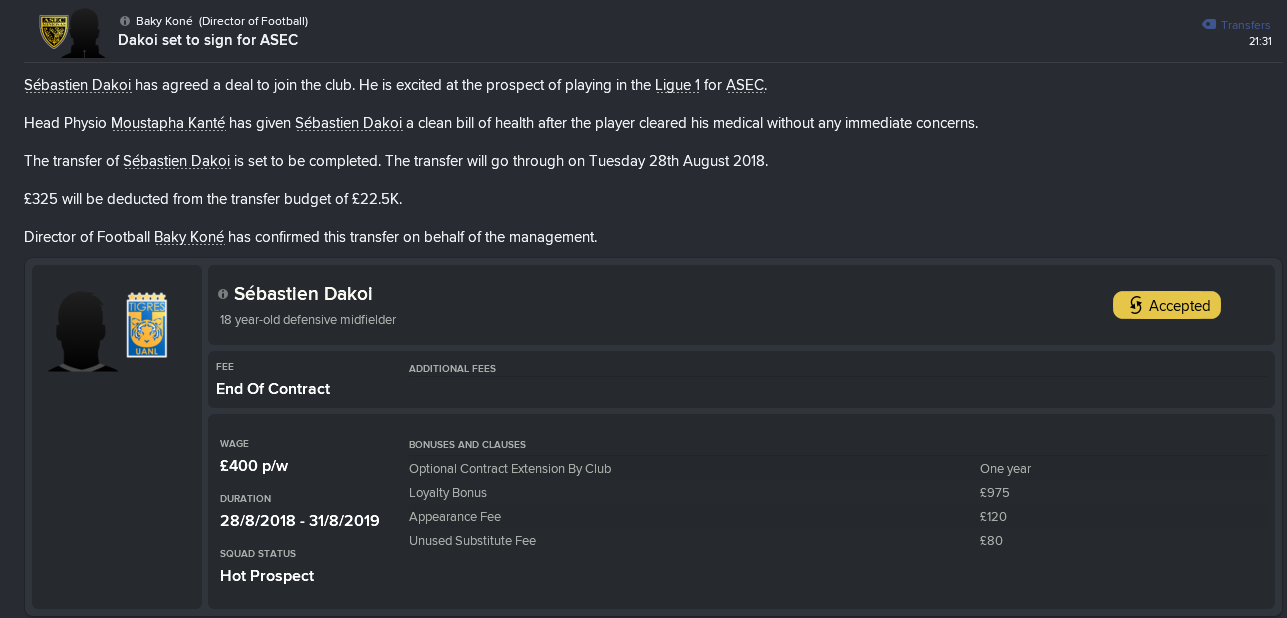Open Baky Koné link in confirmation sentence

point(190,237)
